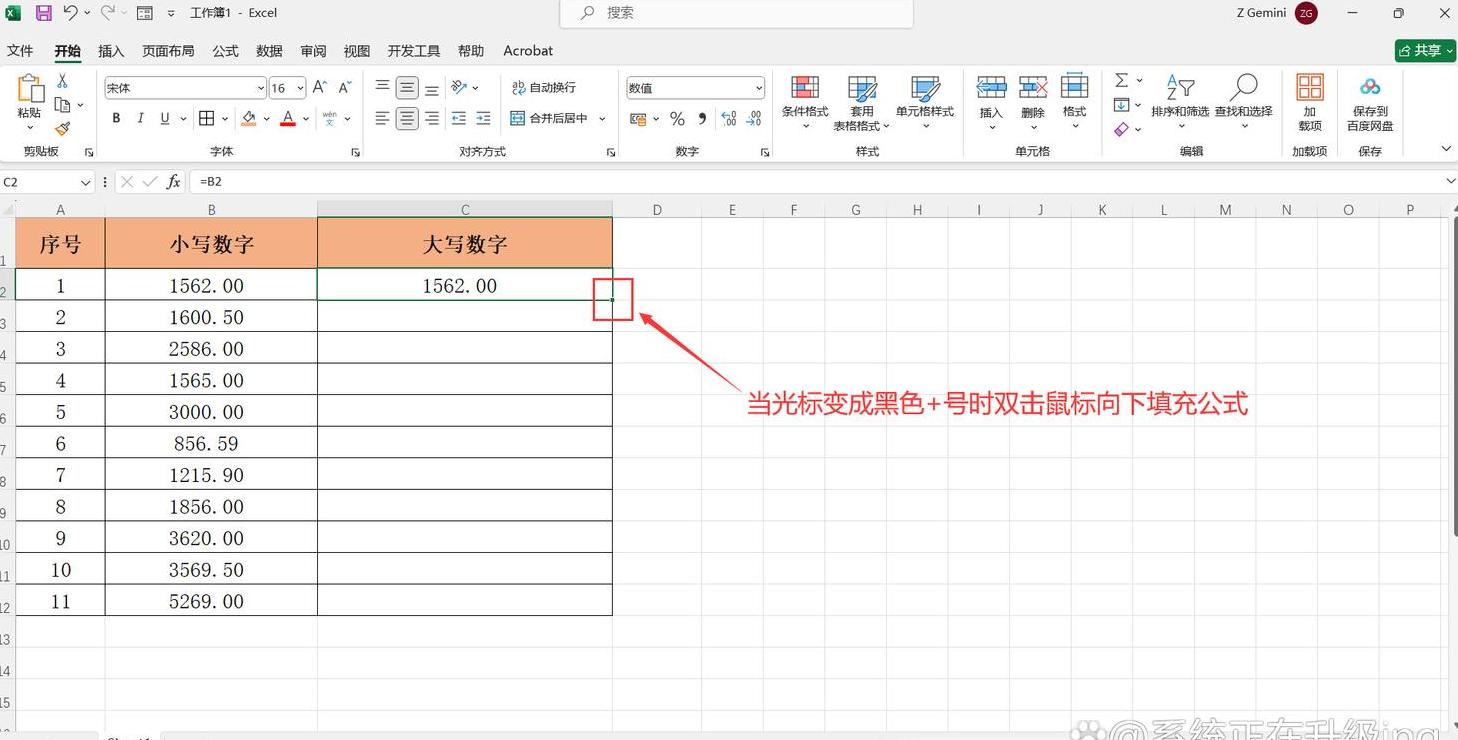Screen dimensions: 1458x740
Task: Click the bottom align icon
Action: [x=432, y=88]
